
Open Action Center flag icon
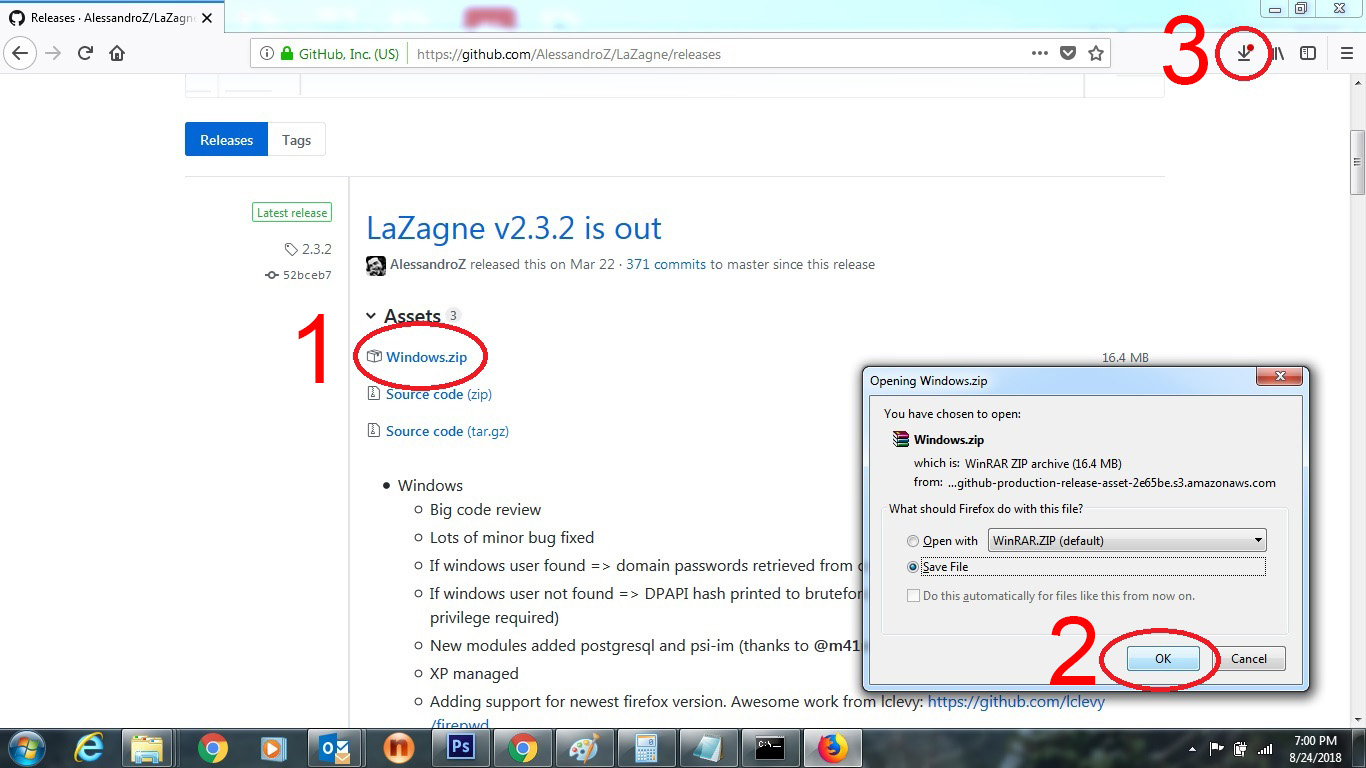1217,748
